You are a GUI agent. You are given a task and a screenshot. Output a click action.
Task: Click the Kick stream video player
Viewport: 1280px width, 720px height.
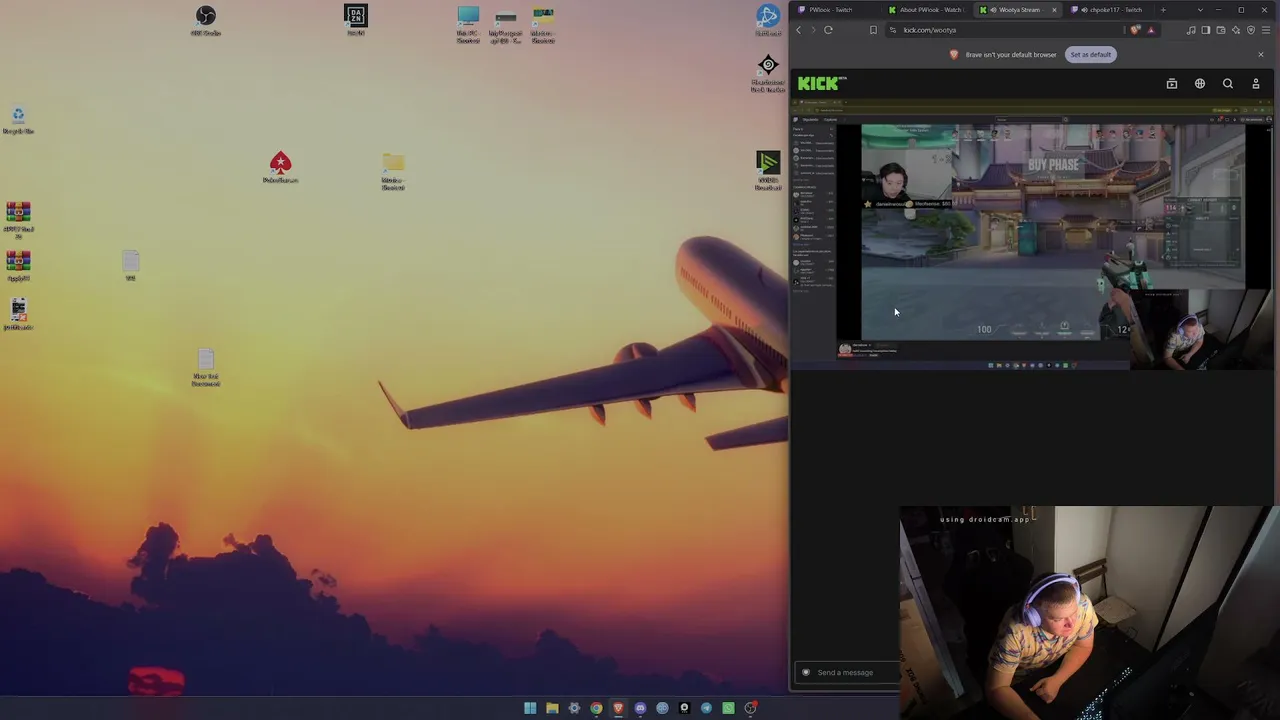click(1032, 236)
